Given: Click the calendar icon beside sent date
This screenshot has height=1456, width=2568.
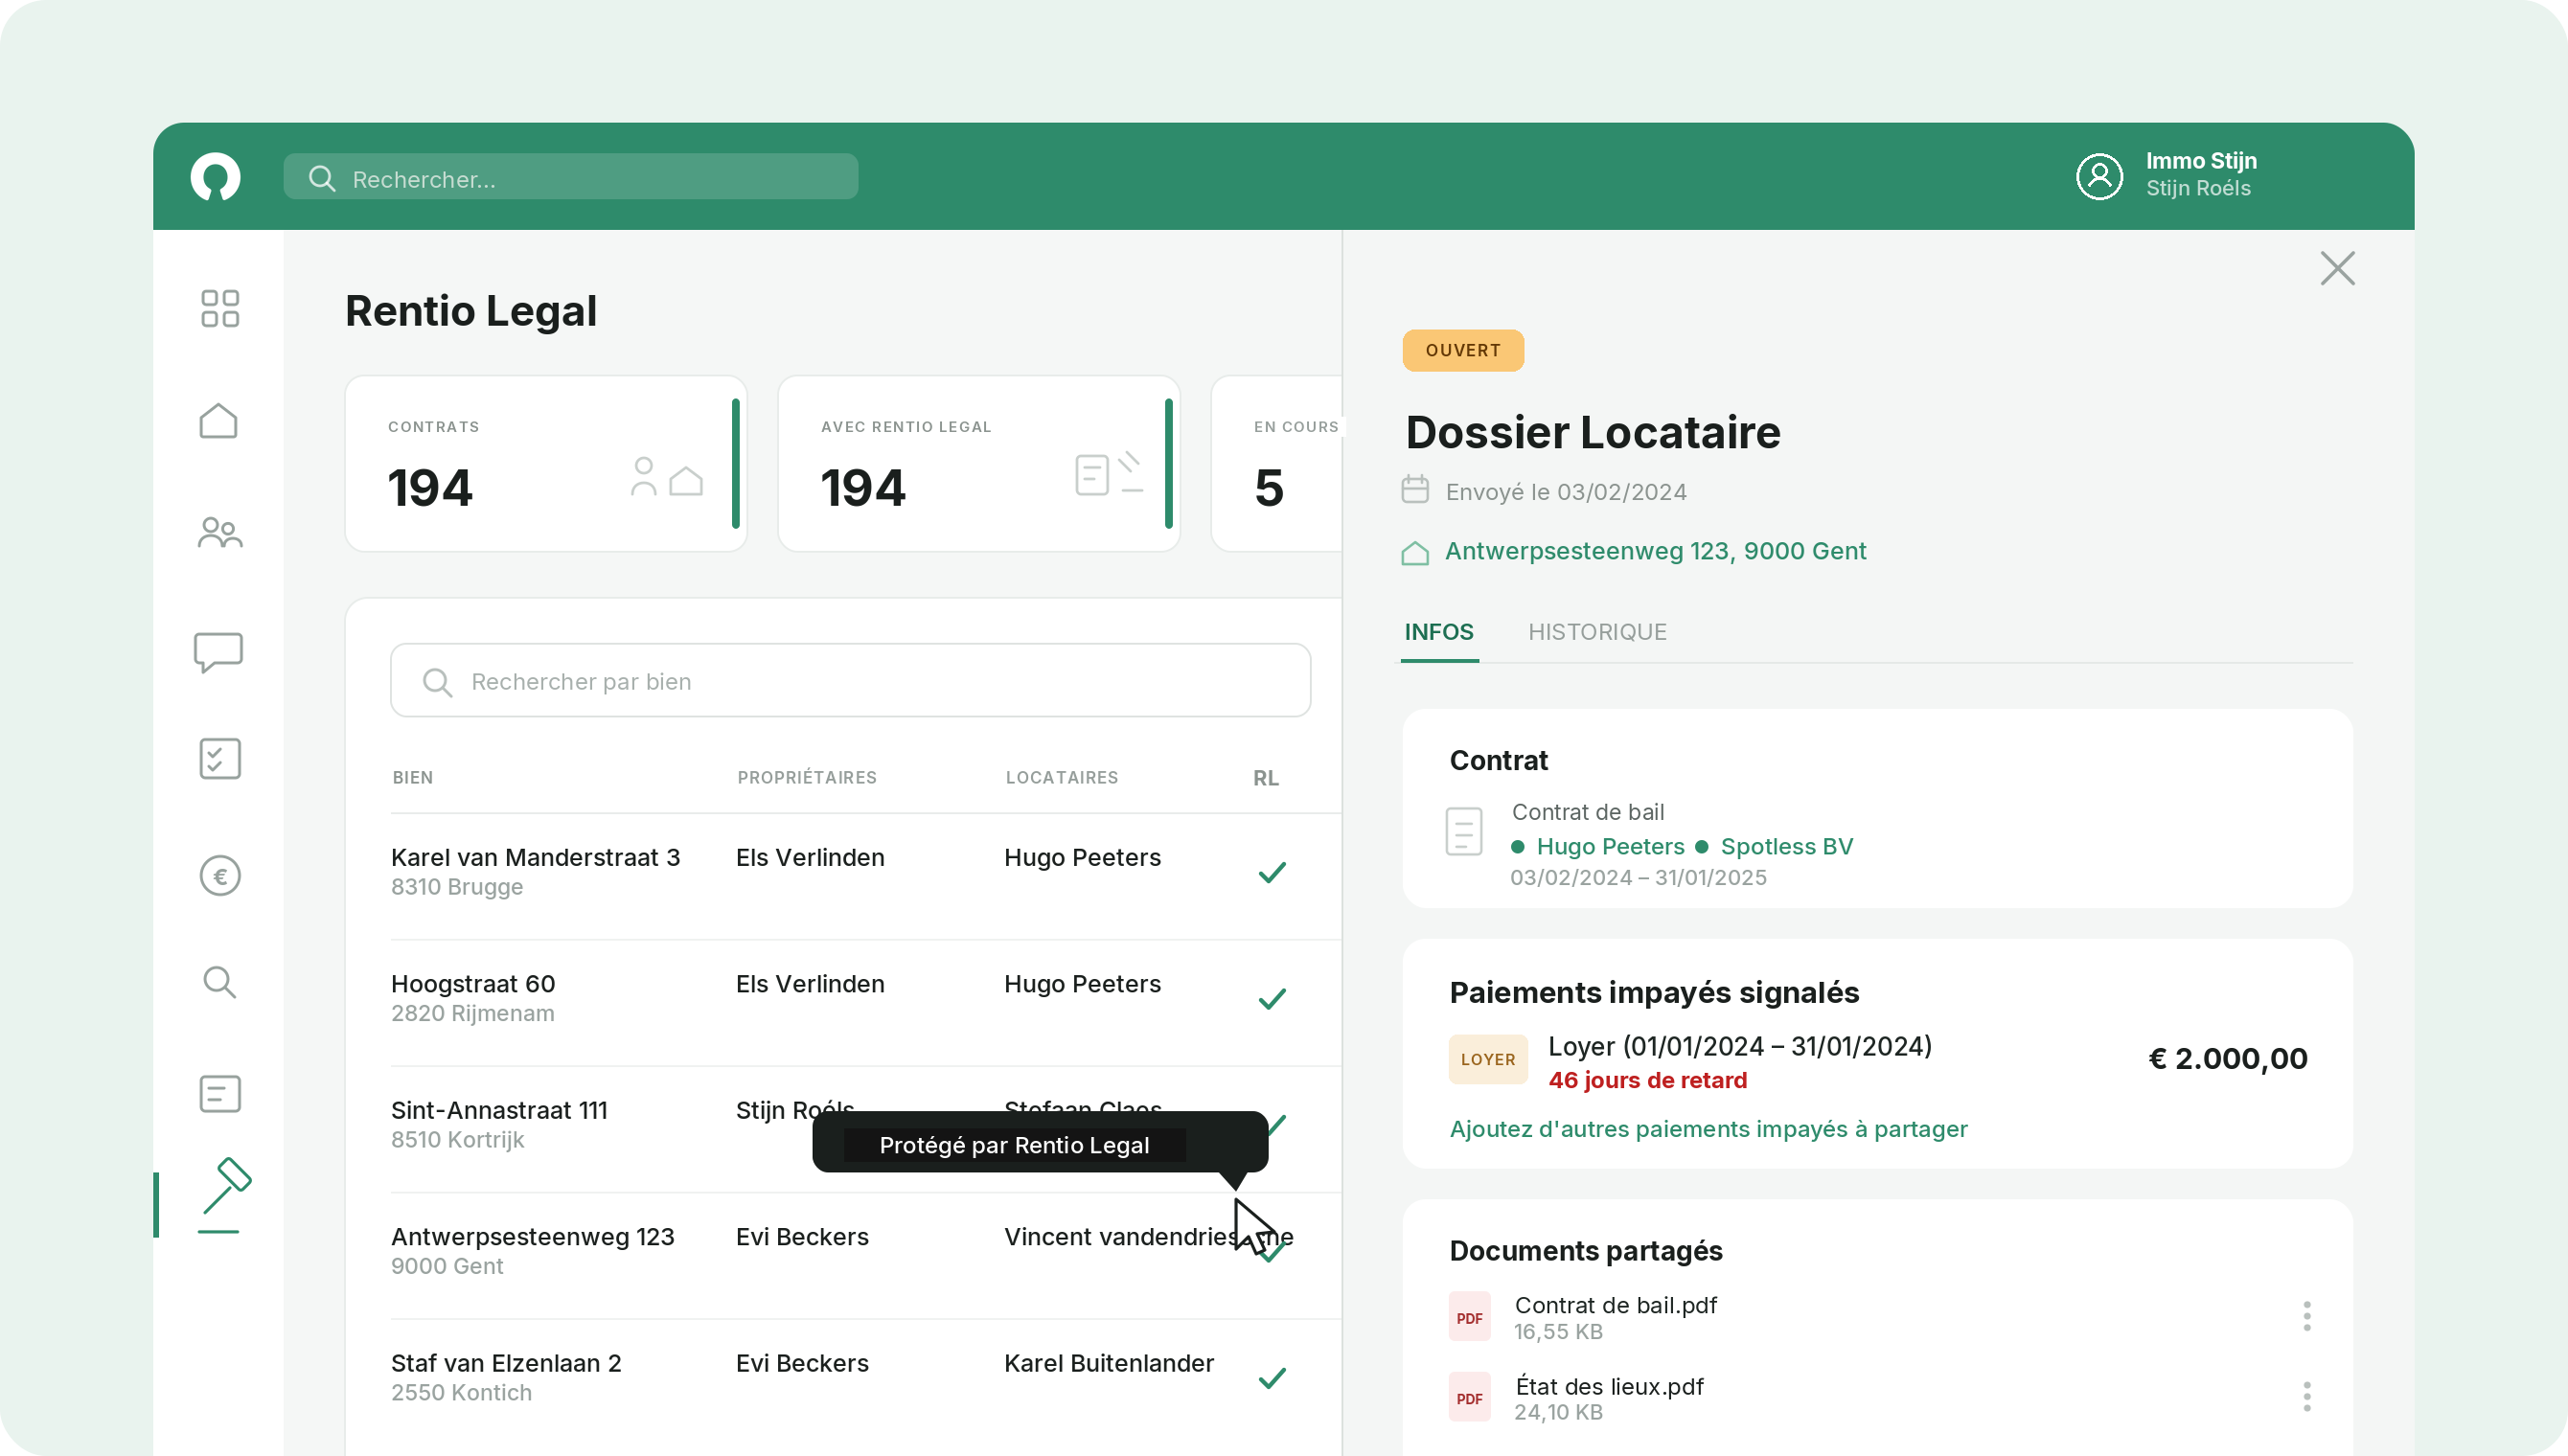Looking at the screenshot, I should tap(1415, 490).
